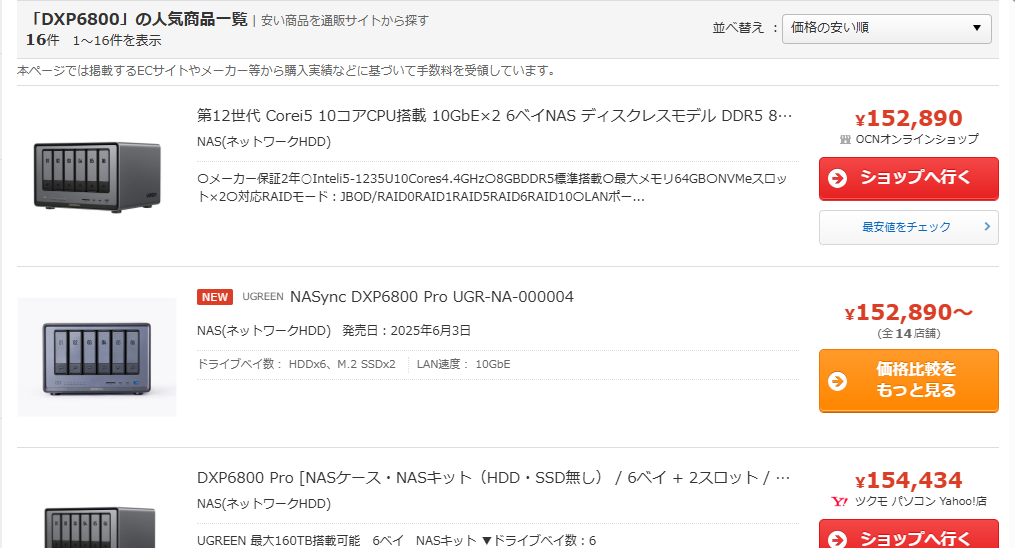Click 「DXP6800」の人気商品一覧 heading
Viewport: 1015px width, 548px height.
[139, 19]
